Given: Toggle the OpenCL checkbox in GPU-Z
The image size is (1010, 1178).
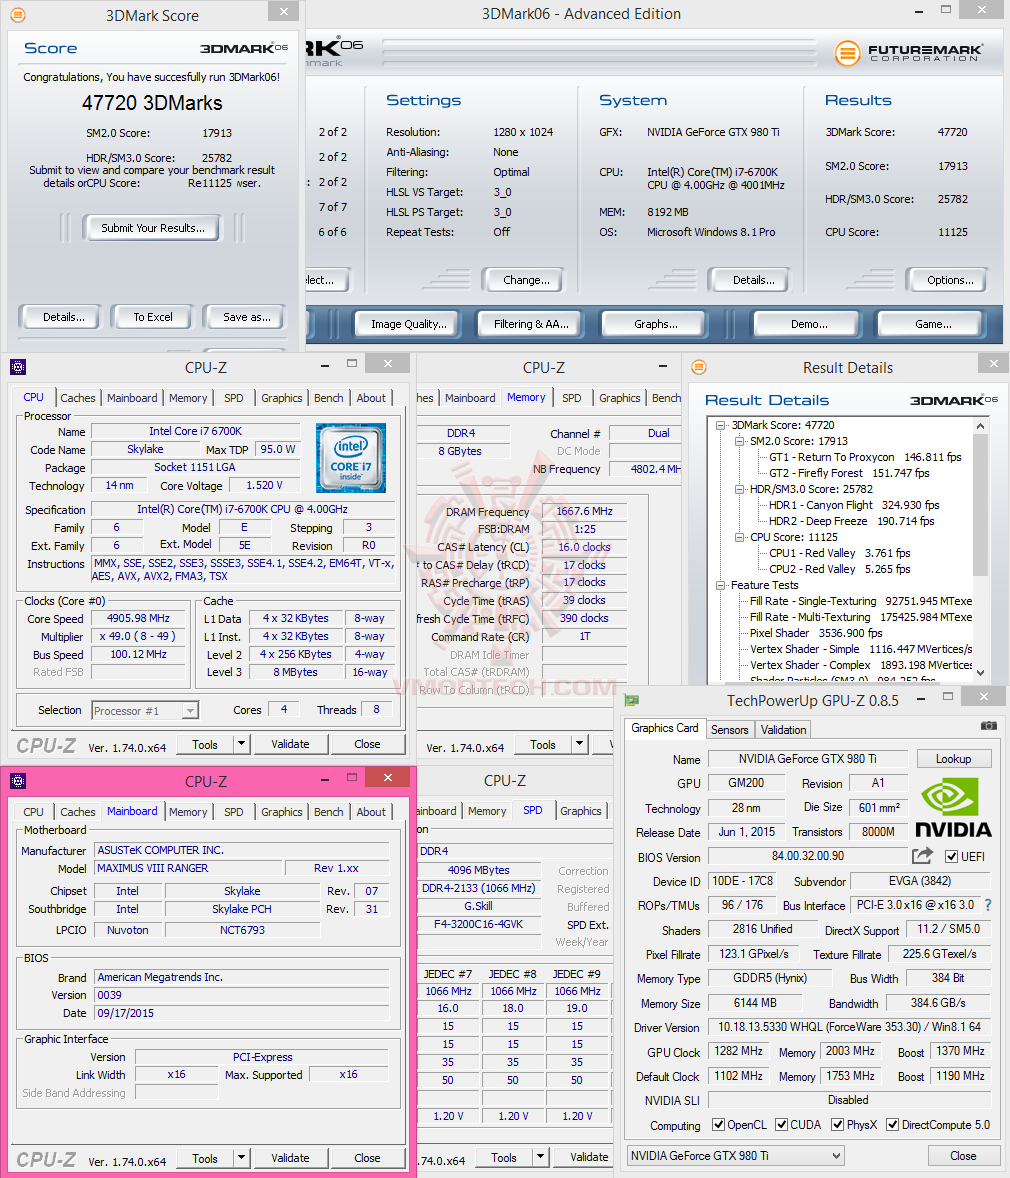Looking at the screenshot, I should tap(718, 1125).
